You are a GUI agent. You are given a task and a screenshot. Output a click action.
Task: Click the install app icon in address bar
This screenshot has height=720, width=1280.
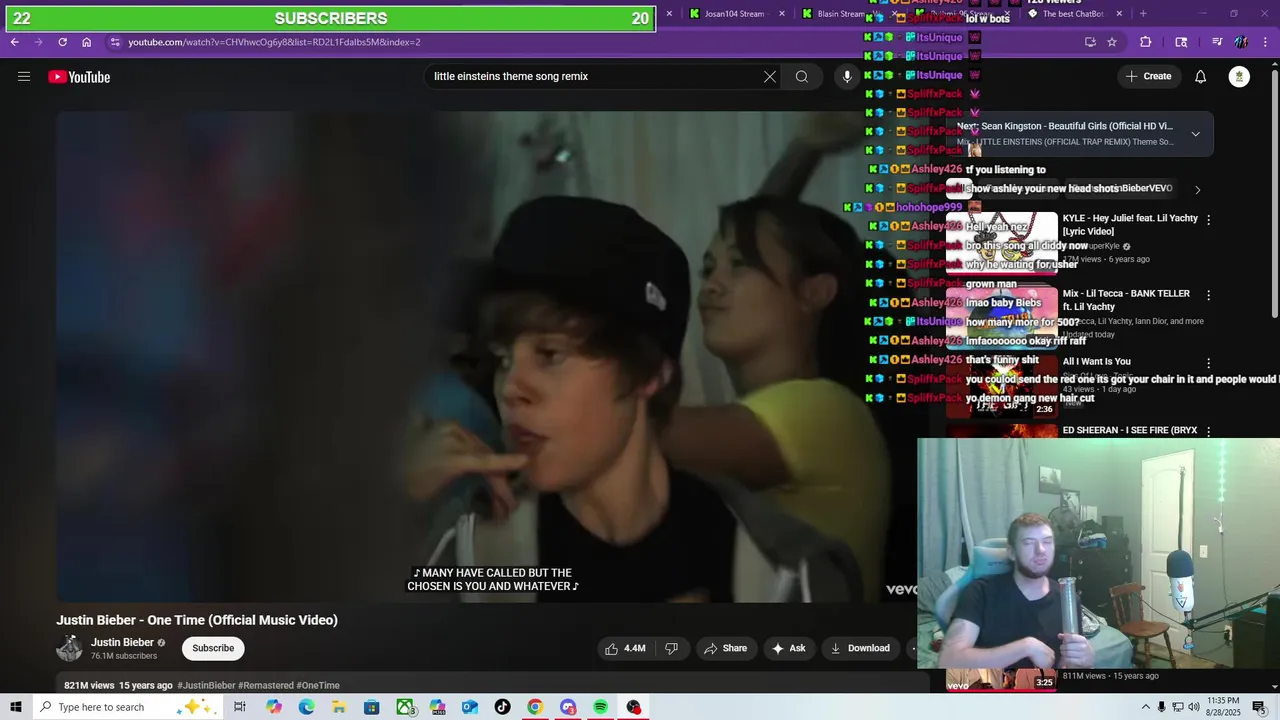pyautogui.click(x=1090, y=42)
